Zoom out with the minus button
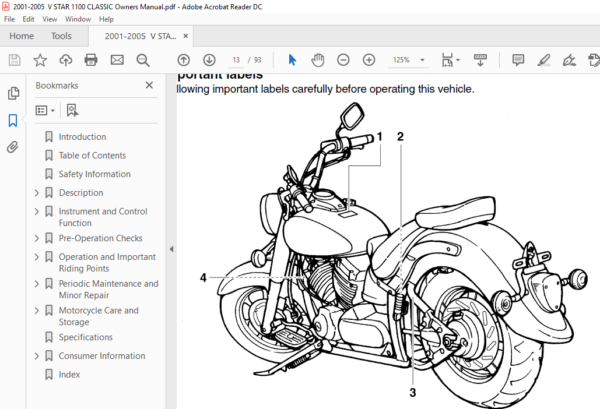Image resolution: width=600 pixels, height=409 pixels. pos(343,60)
